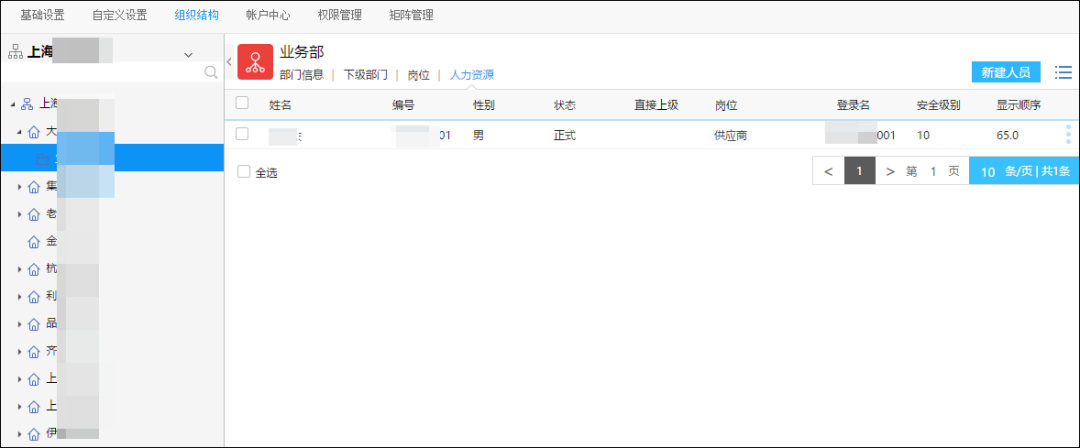Screen dimensions: 1080x448
Task: Click the 新建人员 button
Action: (x=1006, y=72)
